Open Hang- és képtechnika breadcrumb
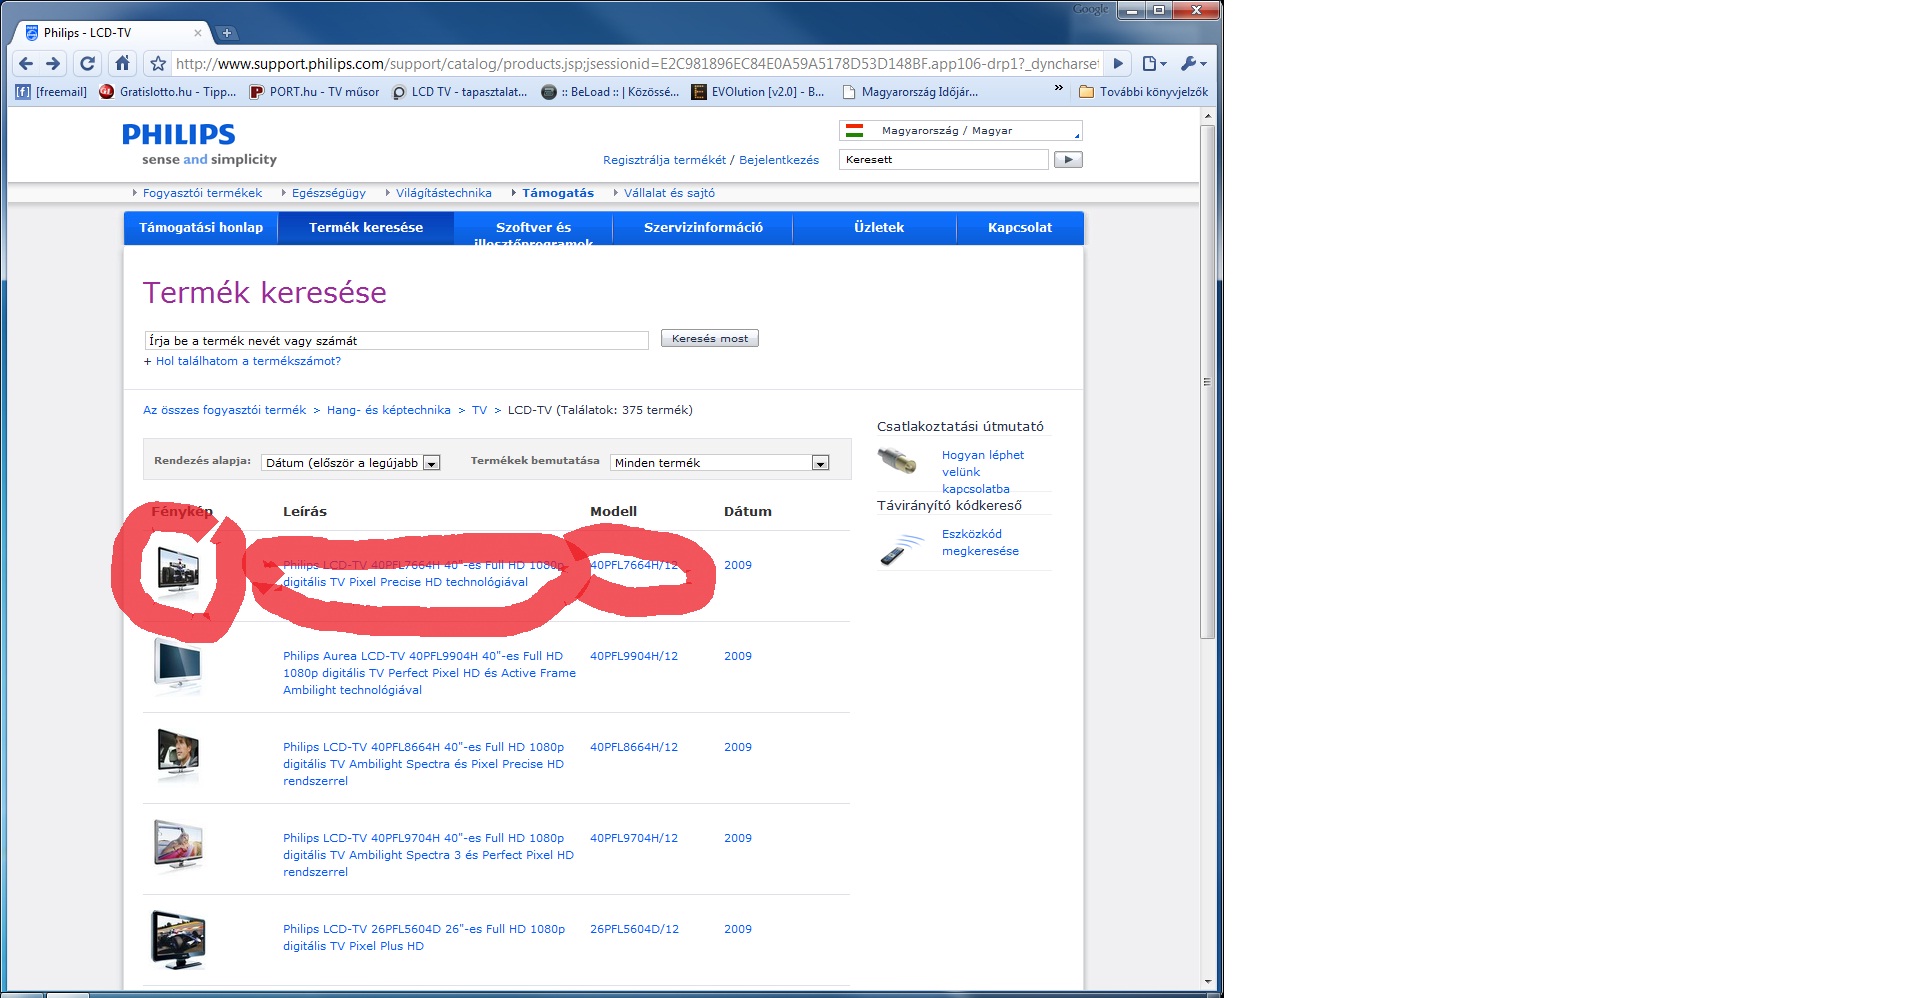Image resolution: width=1920 pixels, height=998 pixels. tap(389, 410)
